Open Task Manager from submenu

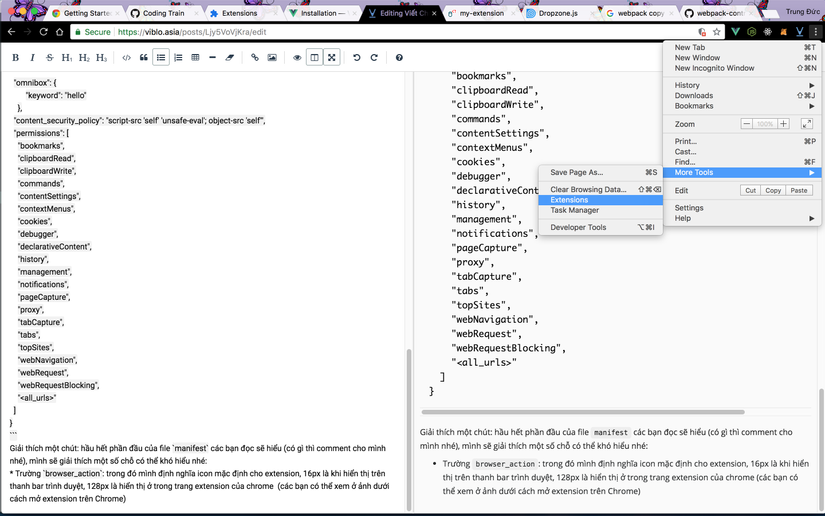click(x=601, y=210)
